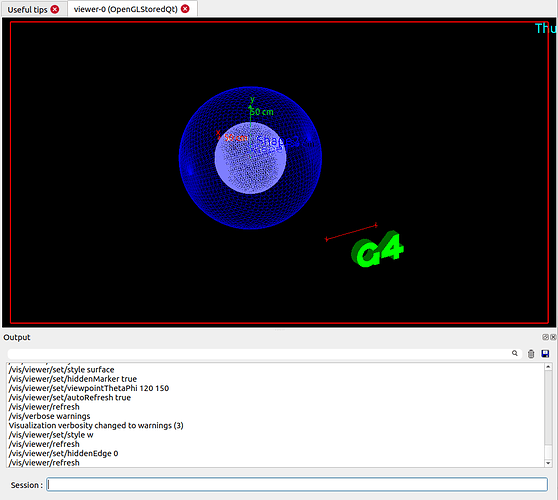Click the output scrollbar up arrow
Image resolution: width=558 pixels, height=500 pixels.
click(548, 367)
